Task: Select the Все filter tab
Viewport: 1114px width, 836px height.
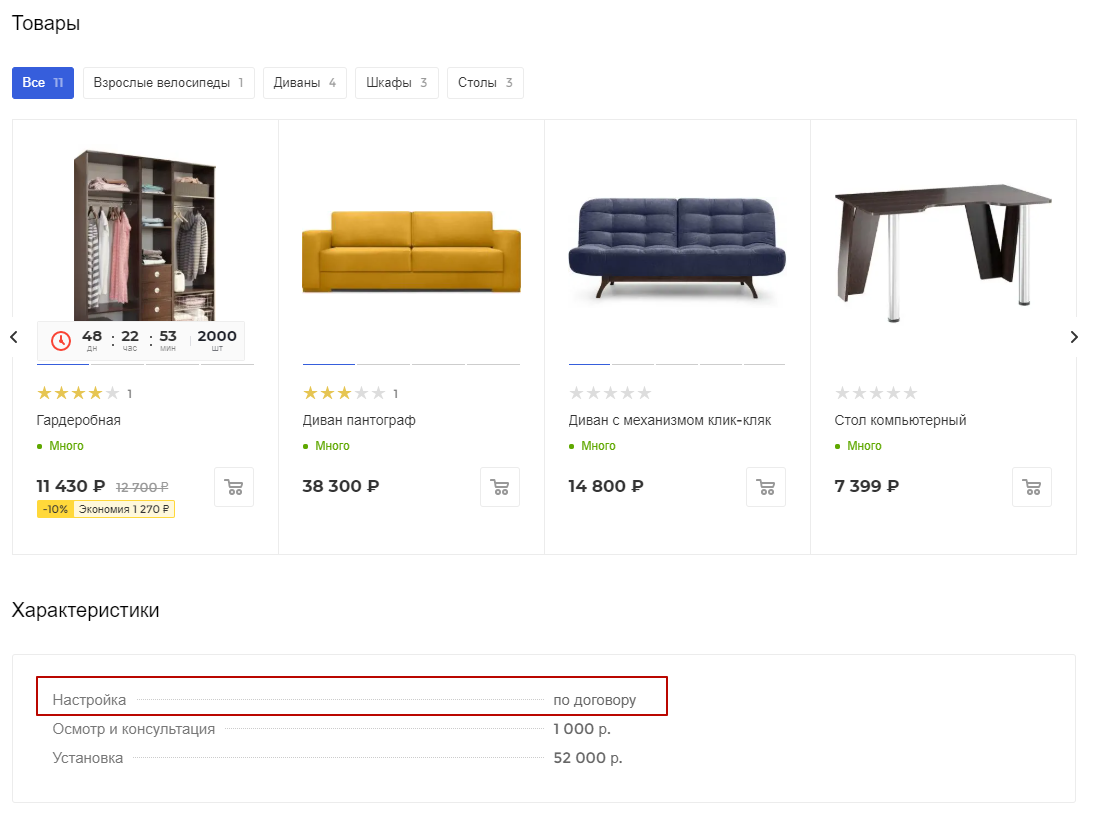Action: 43,83
